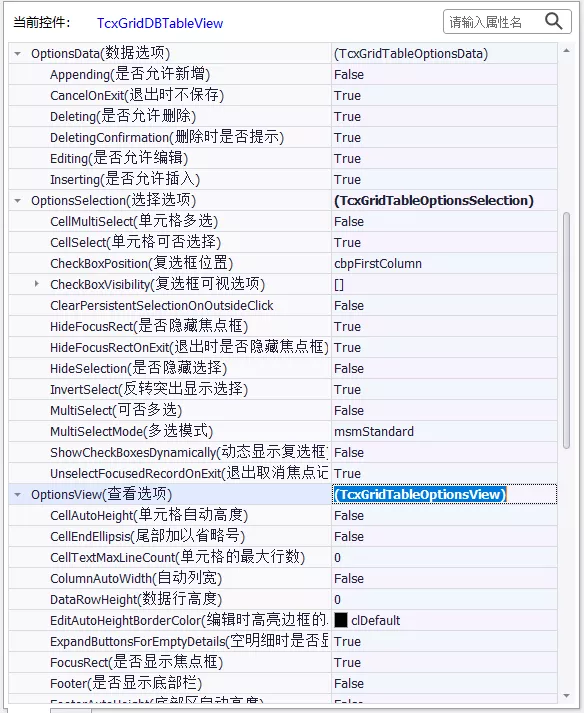
Task: Click the scroll down arrow
Action: 566,696
